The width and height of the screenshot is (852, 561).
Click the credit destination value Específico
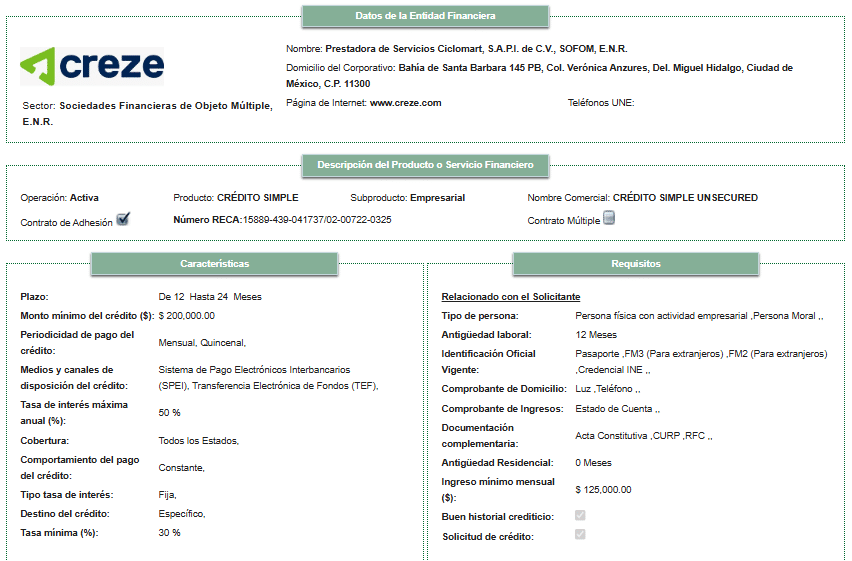[182, 514]
